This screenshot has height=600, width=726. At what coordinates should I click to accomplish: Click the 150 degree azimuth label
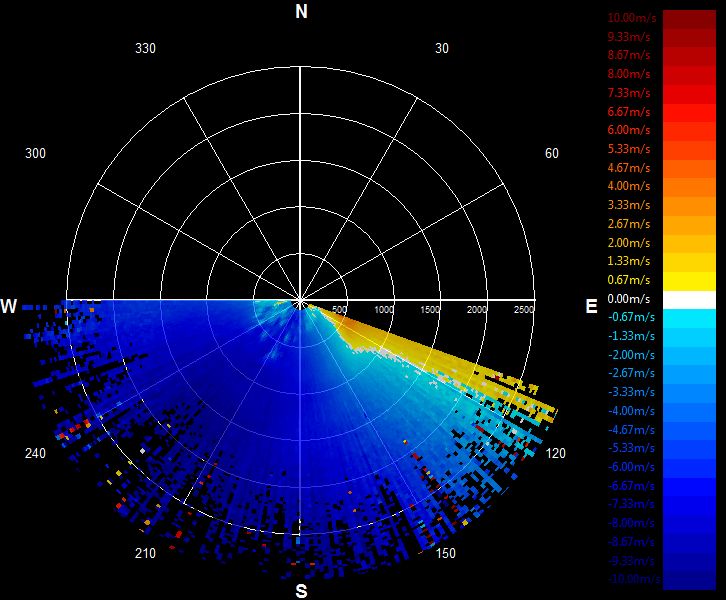pyautogui.click(x=445, y=553)
